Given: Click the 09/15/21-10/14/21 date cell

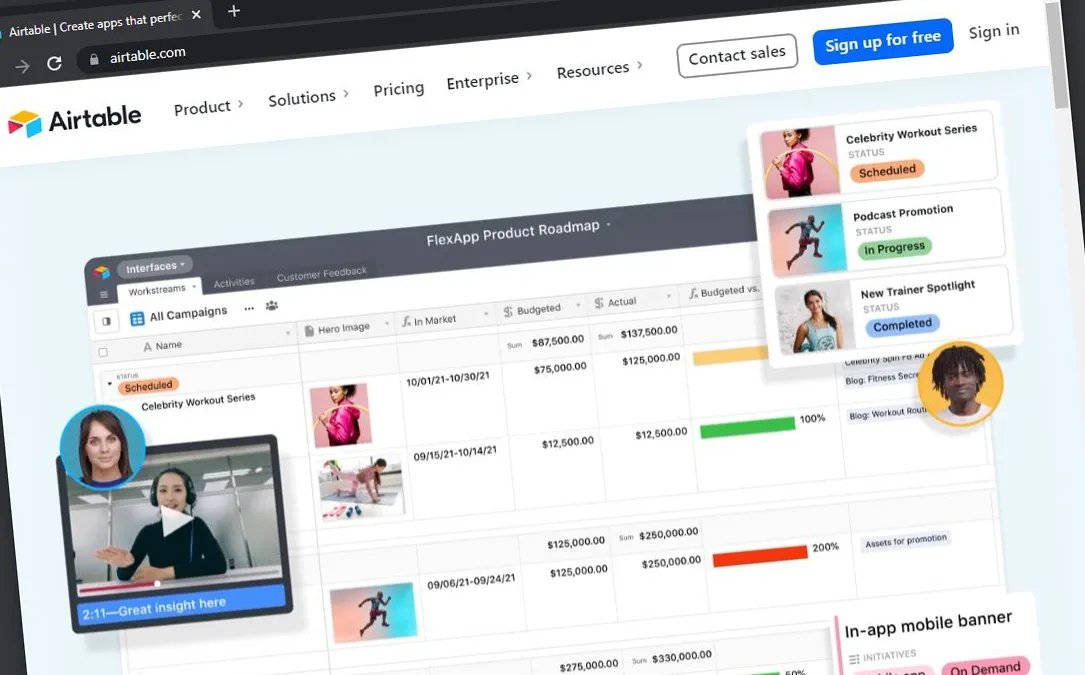Looking at the screenshot, I should [455, 453].
